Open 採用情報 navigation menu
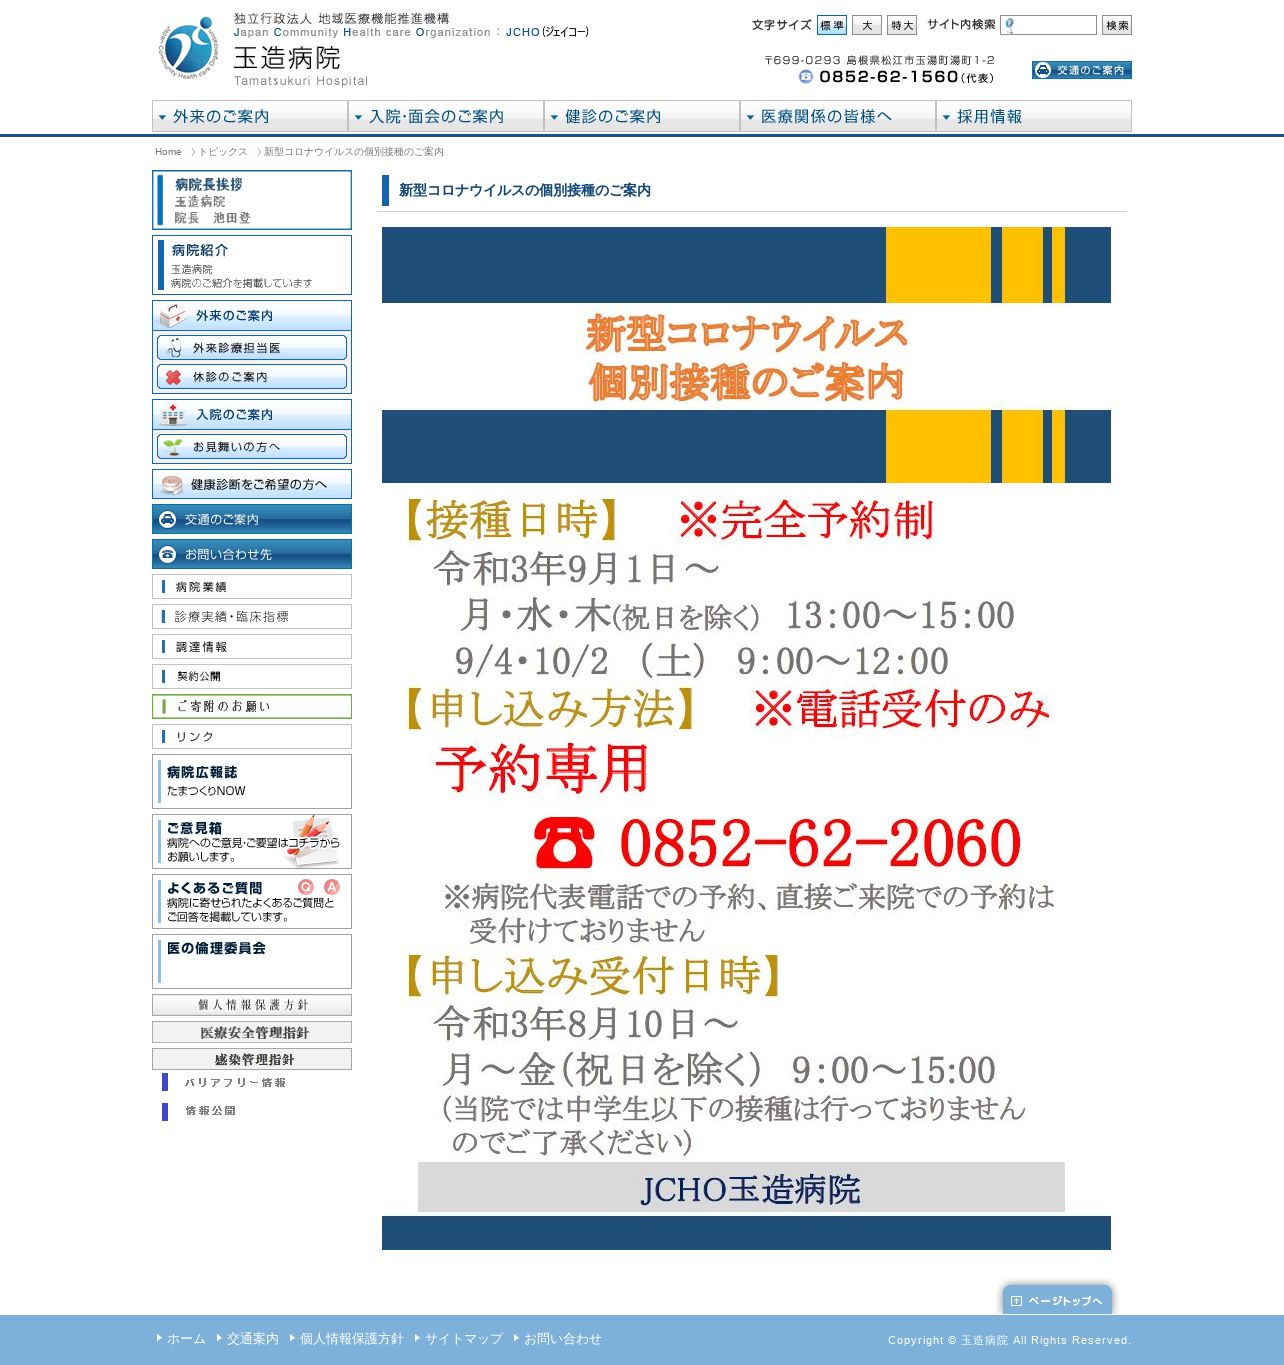Viewport: 1284px width, 1365px height. click(x=1034, y=116)
